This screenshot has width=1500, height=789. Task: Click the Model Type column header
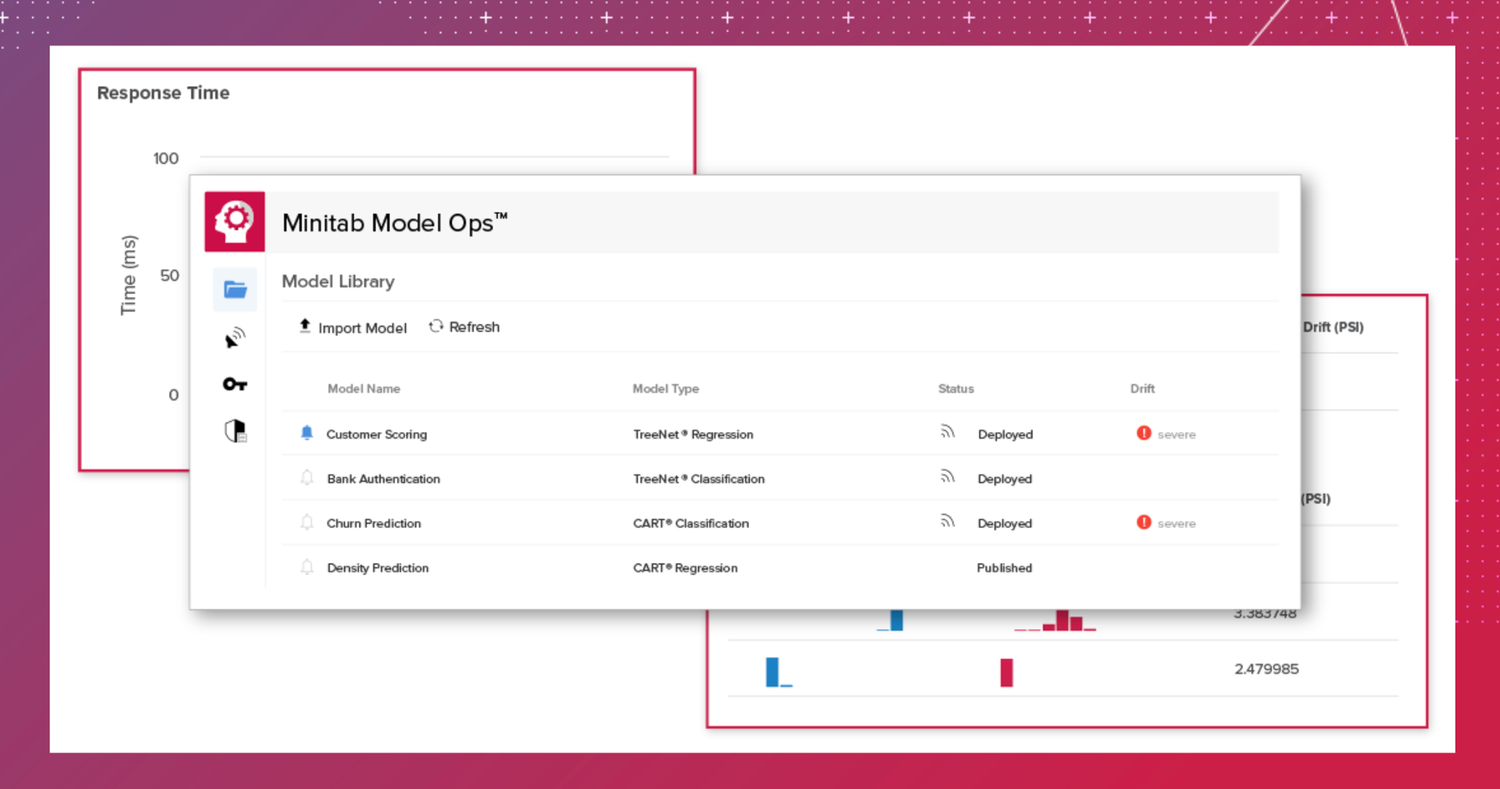[x=665, y=388]
